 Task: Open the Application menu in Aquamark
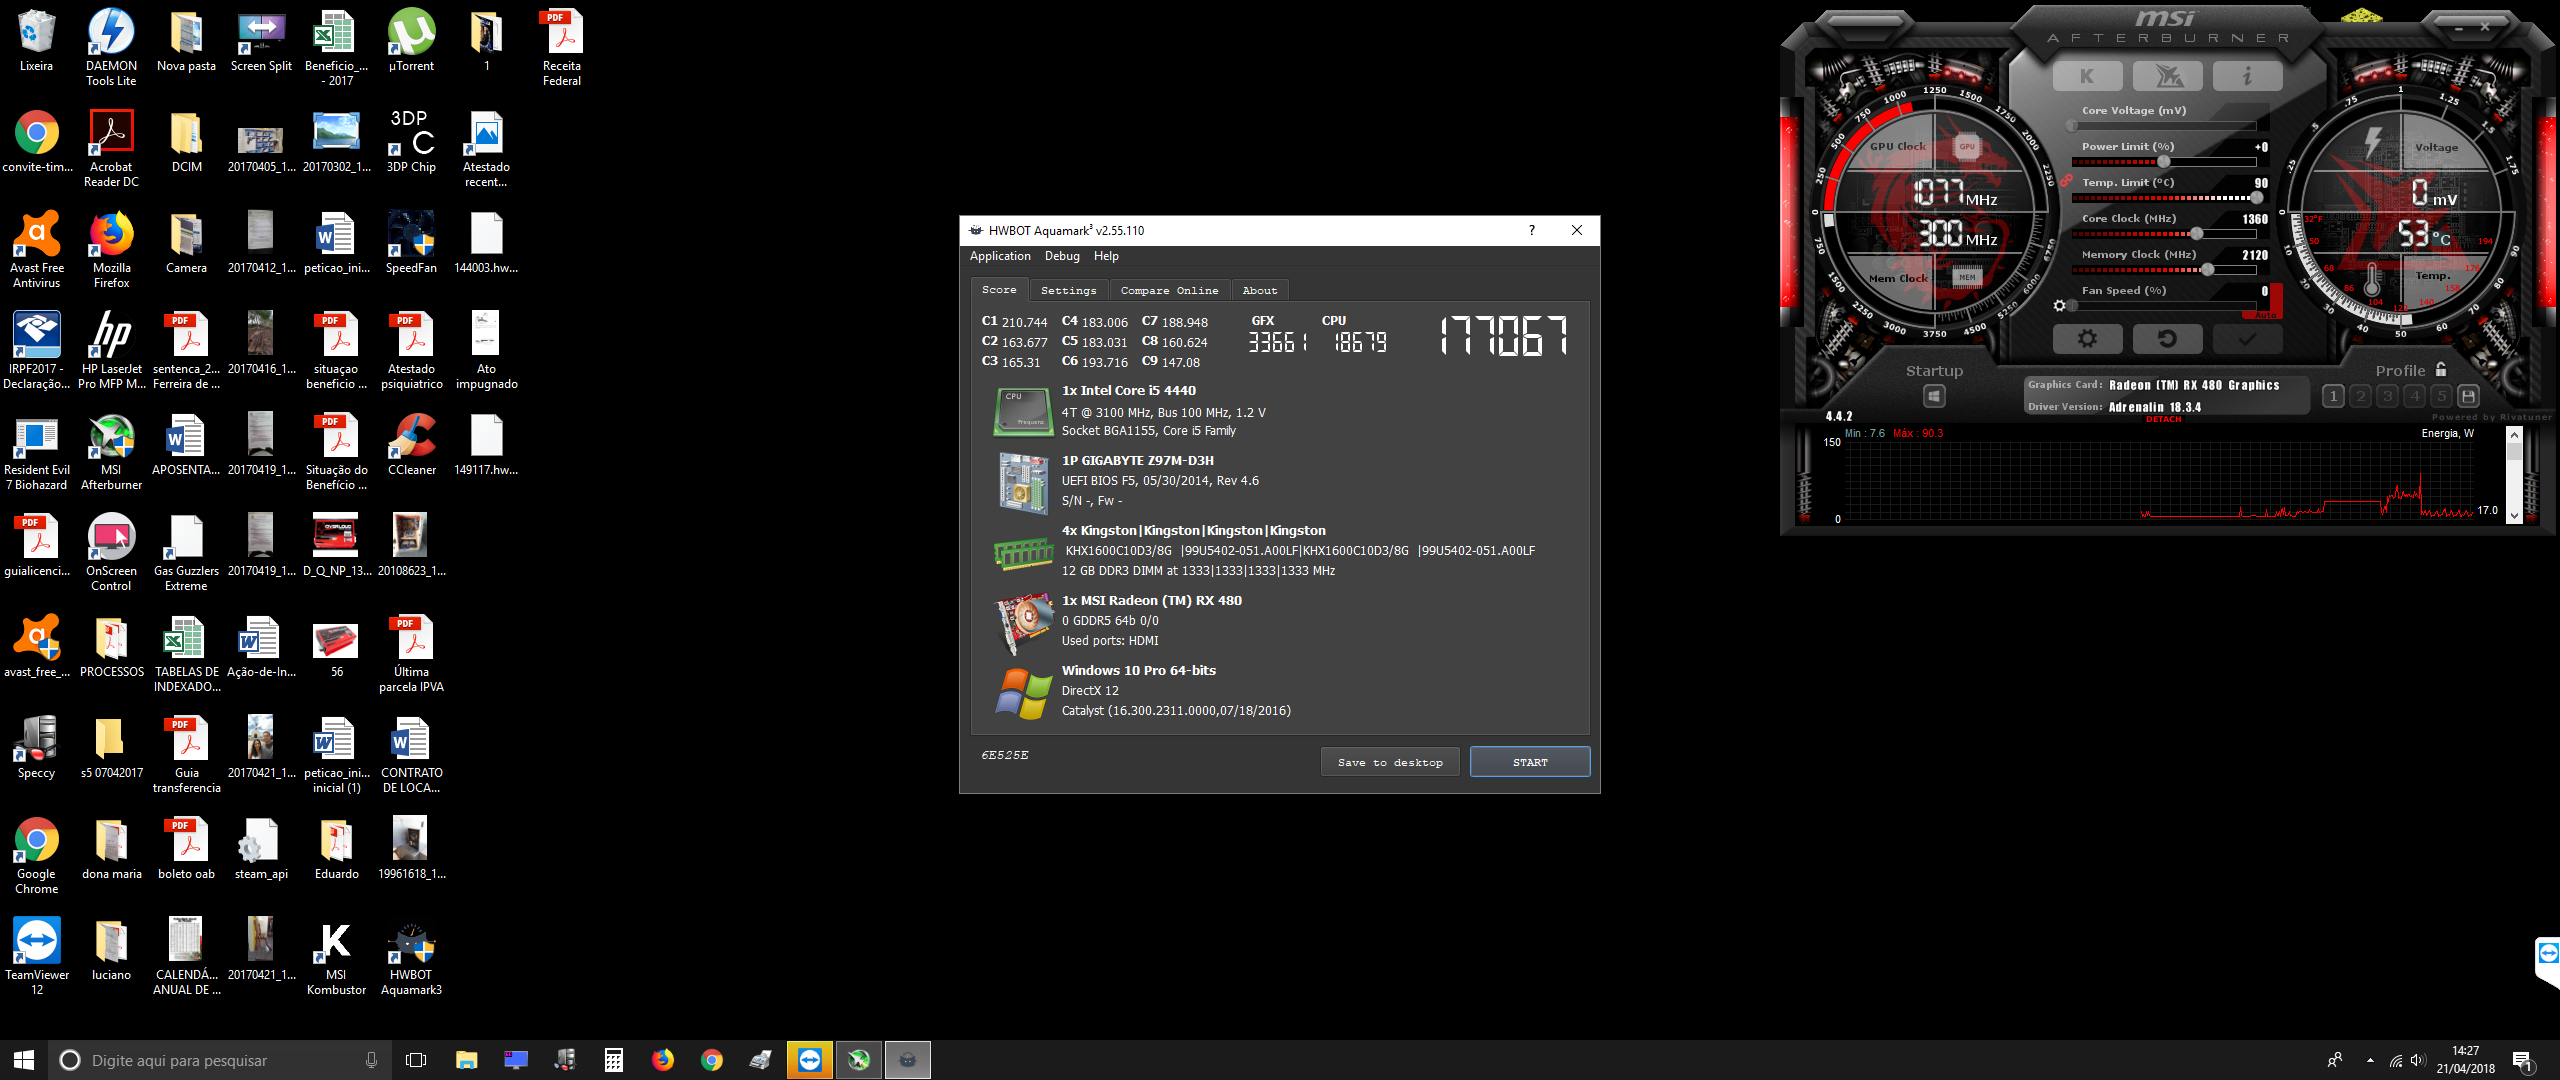point(1000,256)
